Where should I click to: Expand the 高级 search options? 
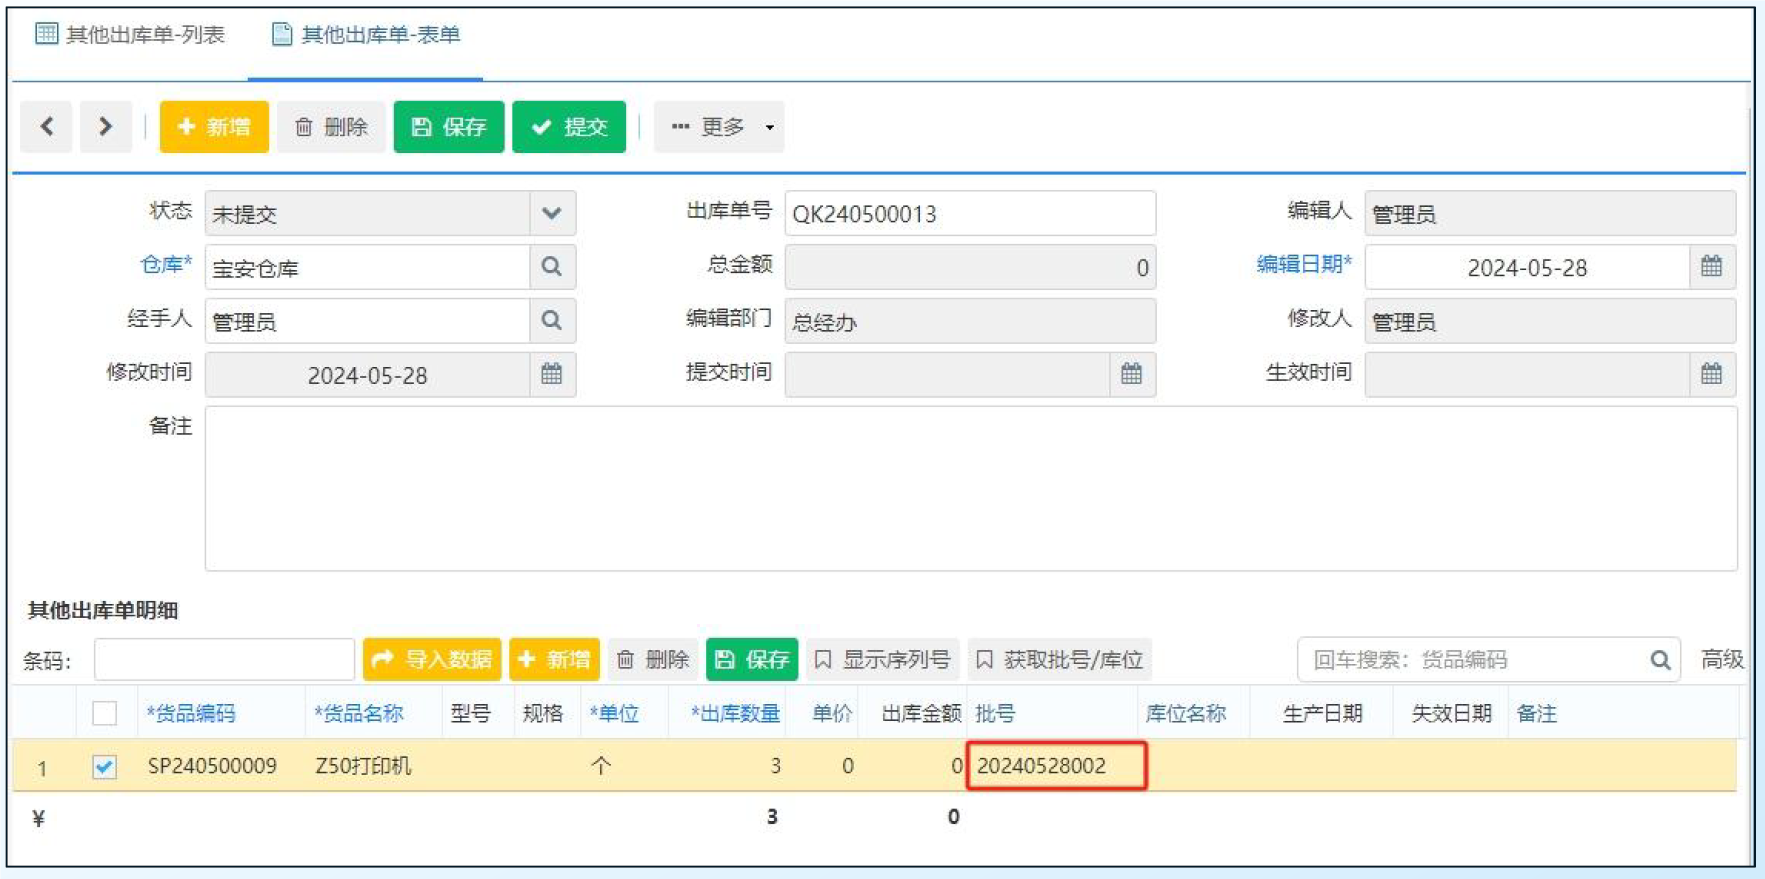coord(1721,660)
